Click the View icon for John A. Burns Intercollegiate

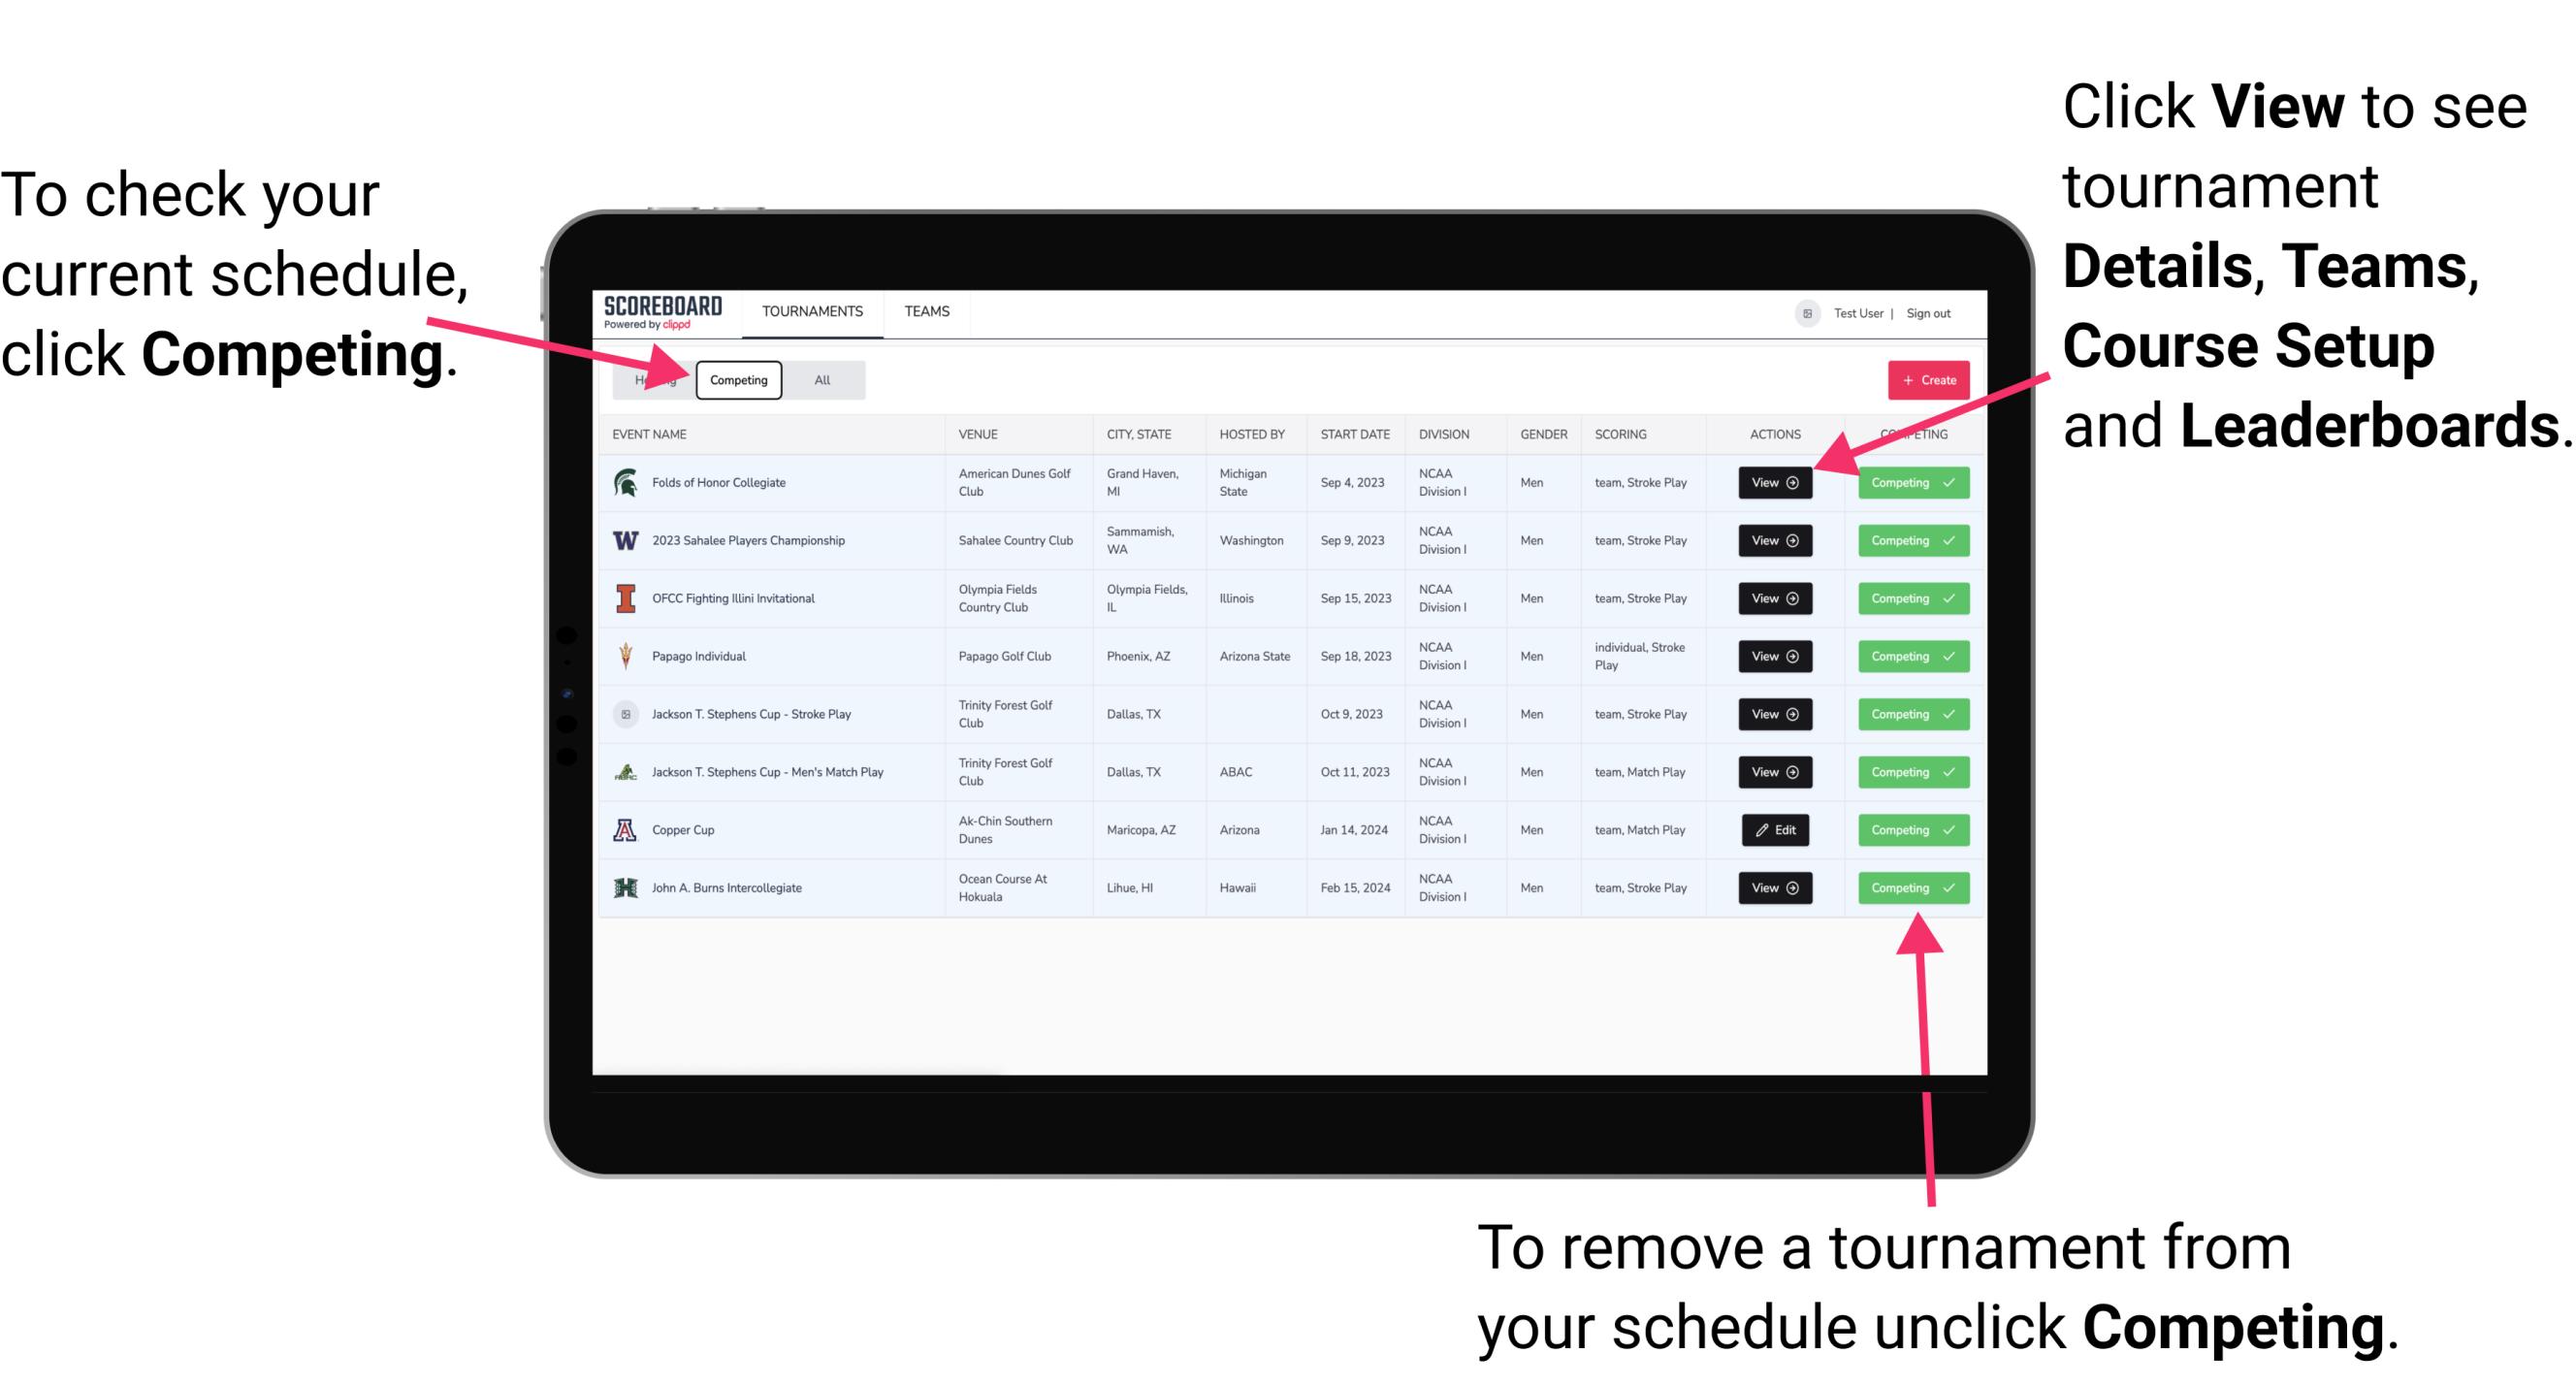[1773, 887]
